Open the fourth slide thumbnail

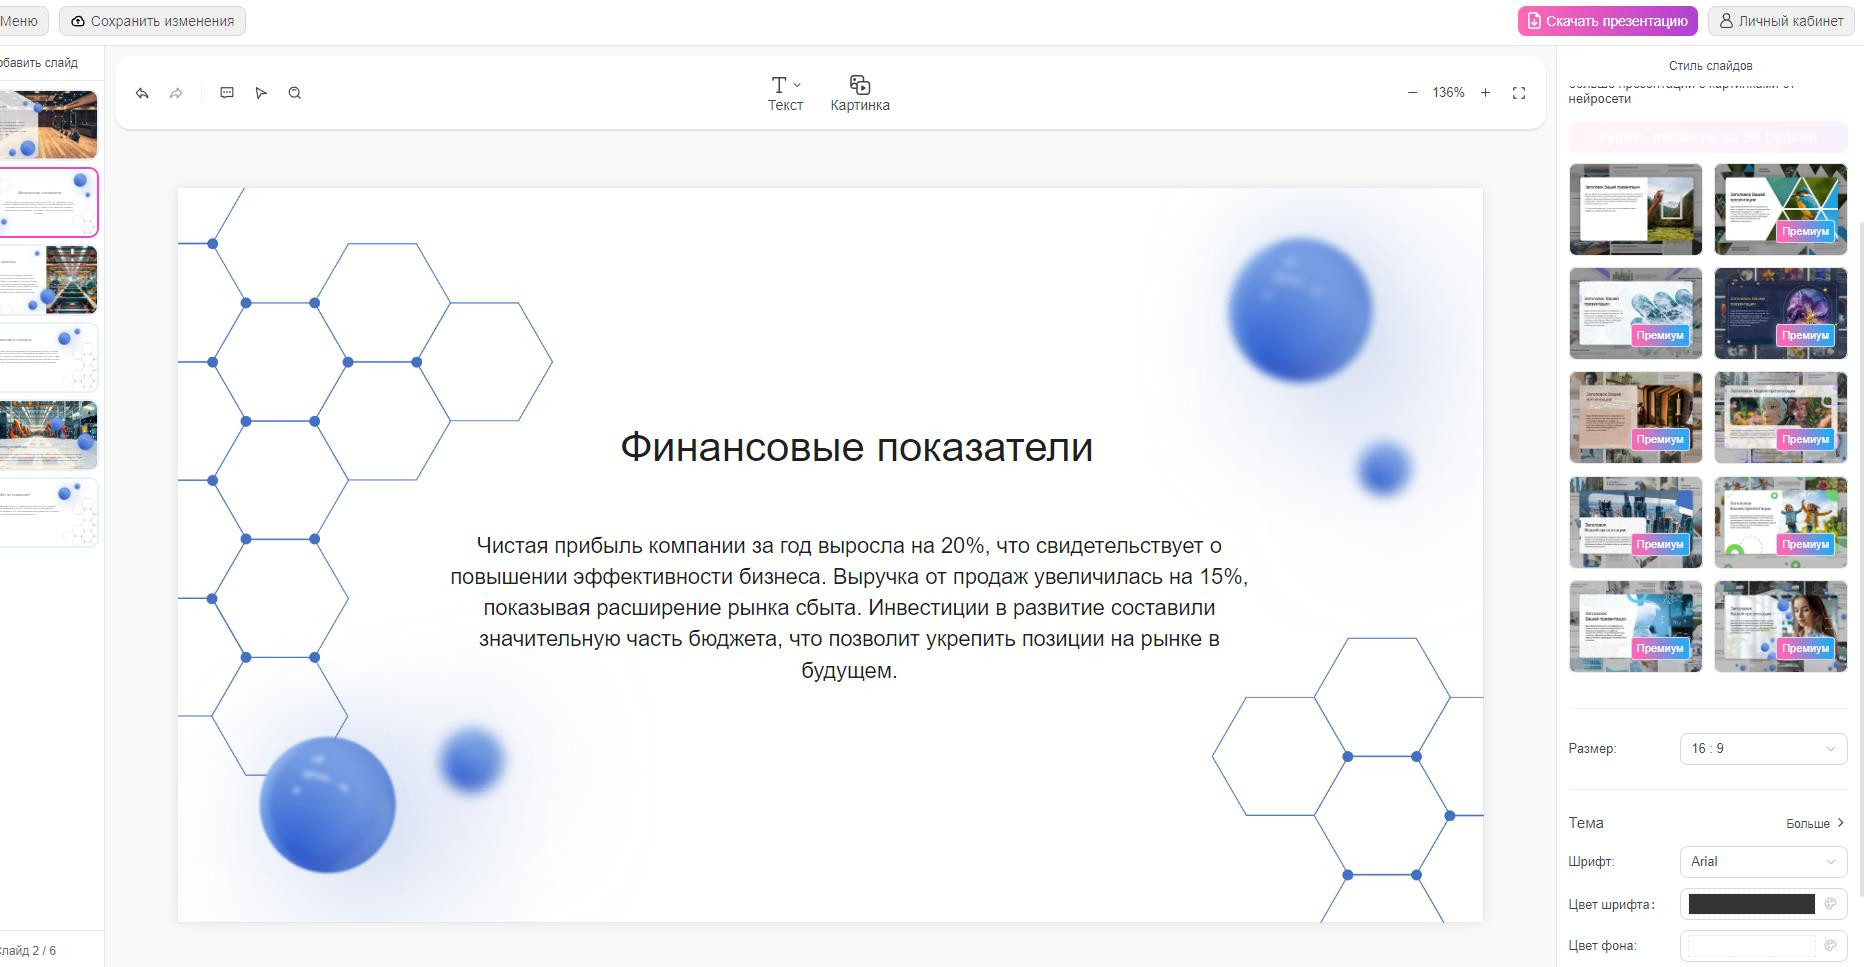coord(48,357)
